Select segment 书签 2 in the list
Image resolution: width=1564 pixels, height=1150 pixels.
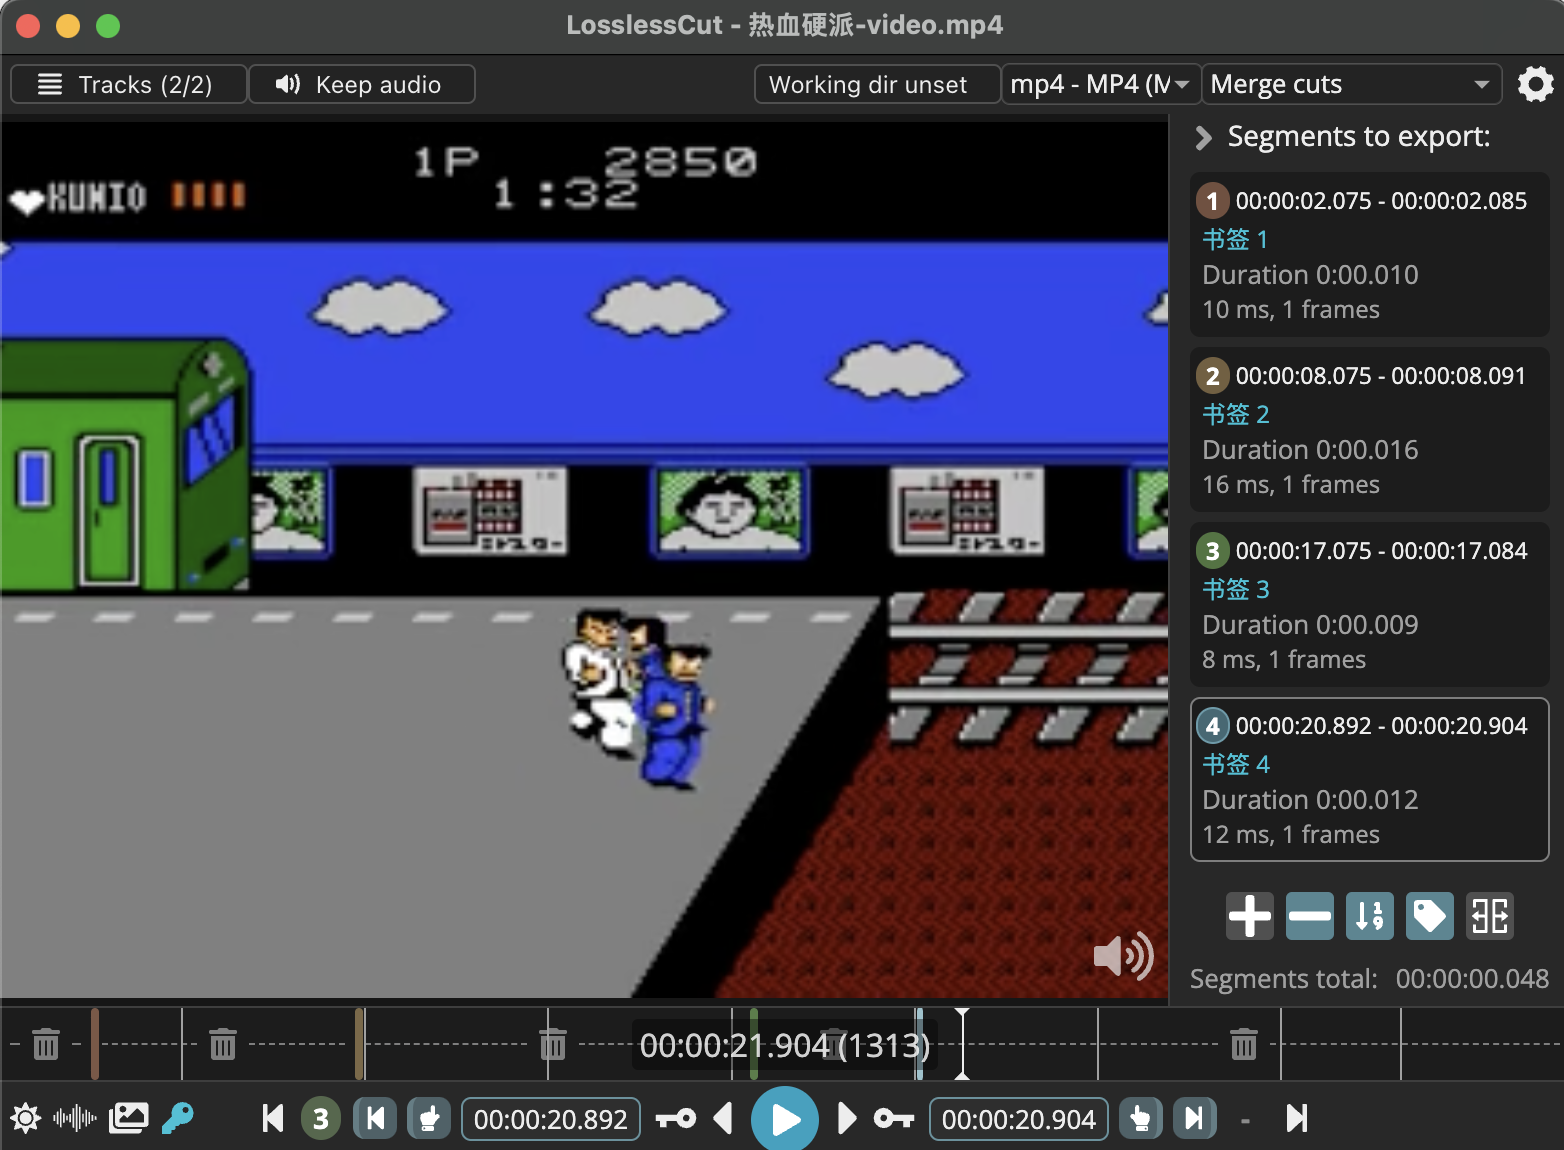[1369, 430]
